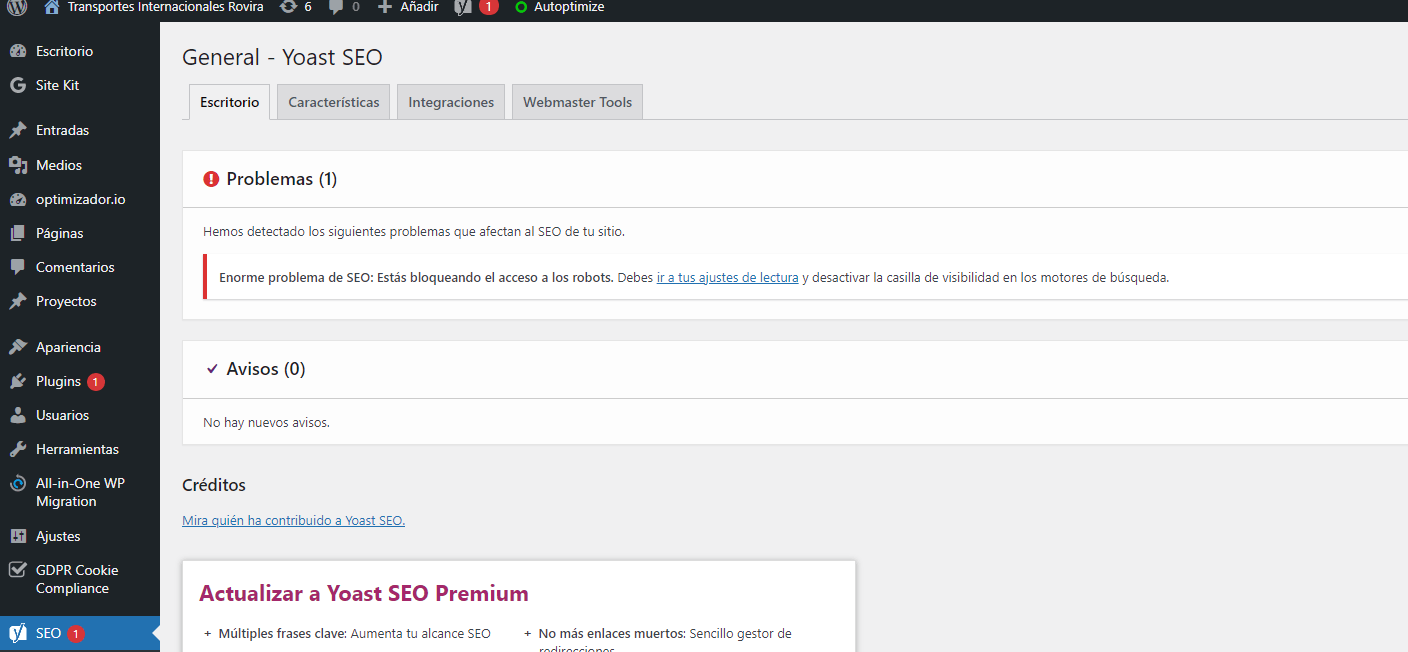Open Comentarios speech bubble icon in sidebar
This screenshot has width=1408, height=652.
[17, 267]
